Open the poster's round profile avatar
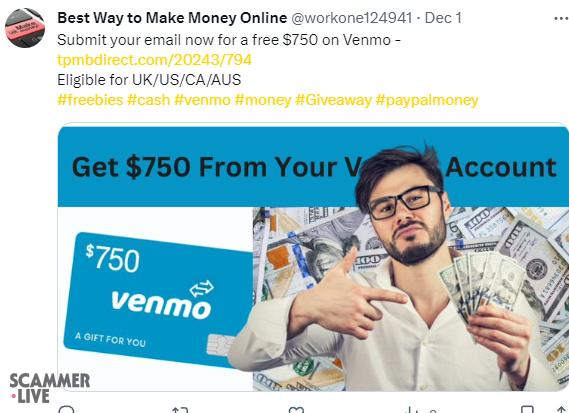Image resolution: width=569 pixels, height=413 pixels. [x=25, y=28]
